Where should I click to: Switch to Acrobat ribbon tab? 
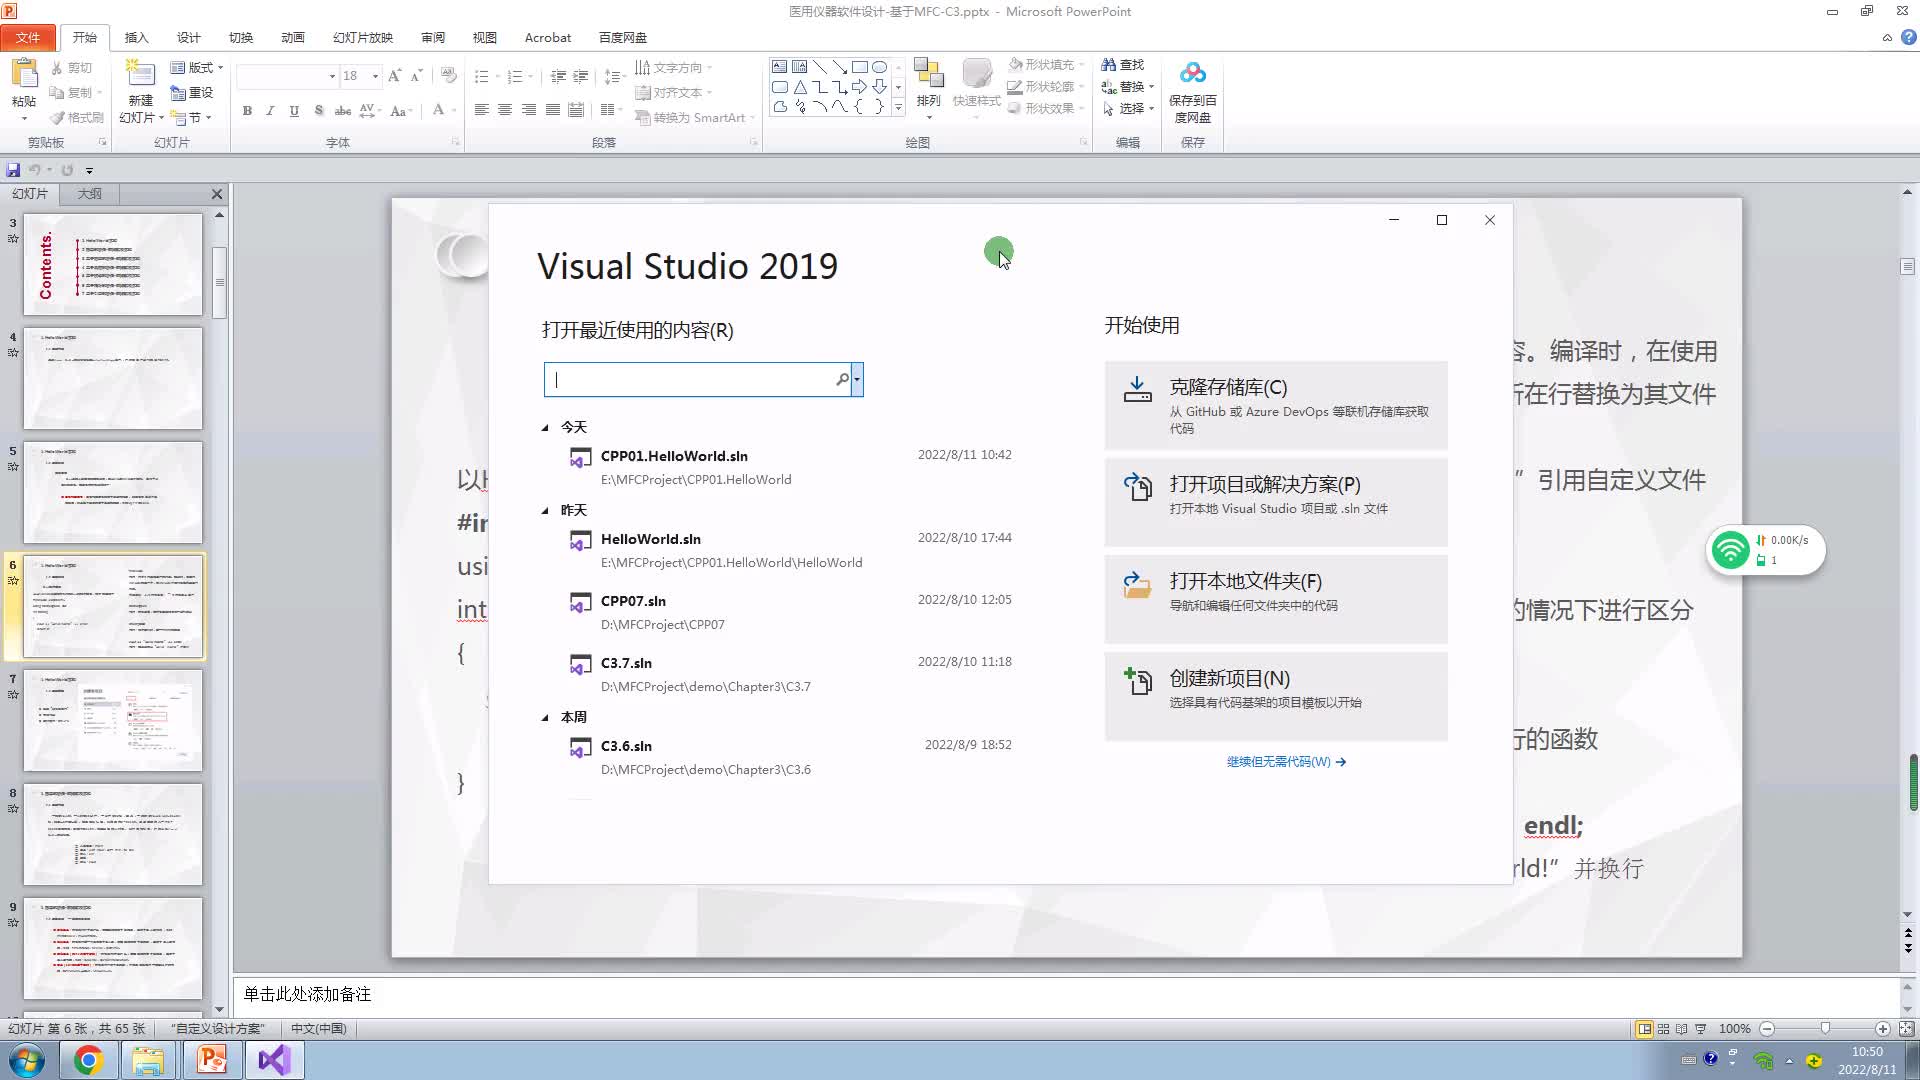(x=547, y=37)
